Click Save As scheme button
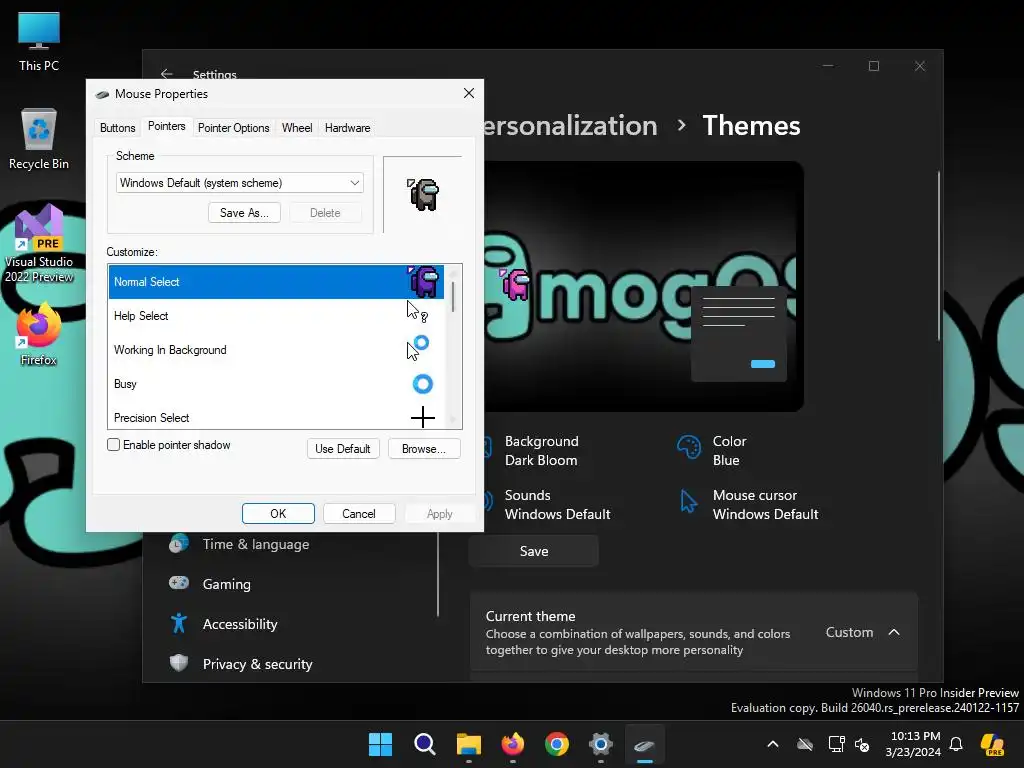 tap(244, 213)
